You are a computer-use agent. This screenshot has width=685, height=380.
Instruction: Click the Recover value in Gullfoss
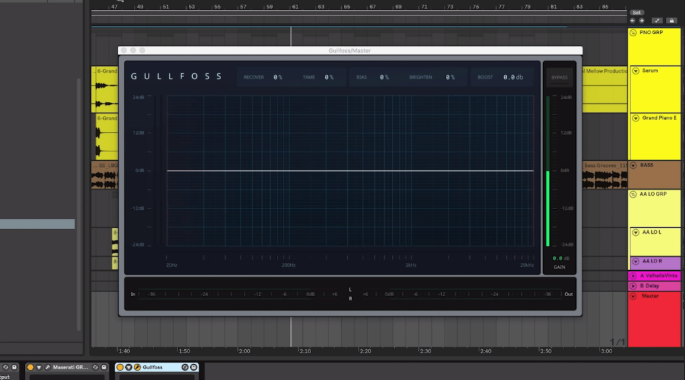[x=278, y=77]
